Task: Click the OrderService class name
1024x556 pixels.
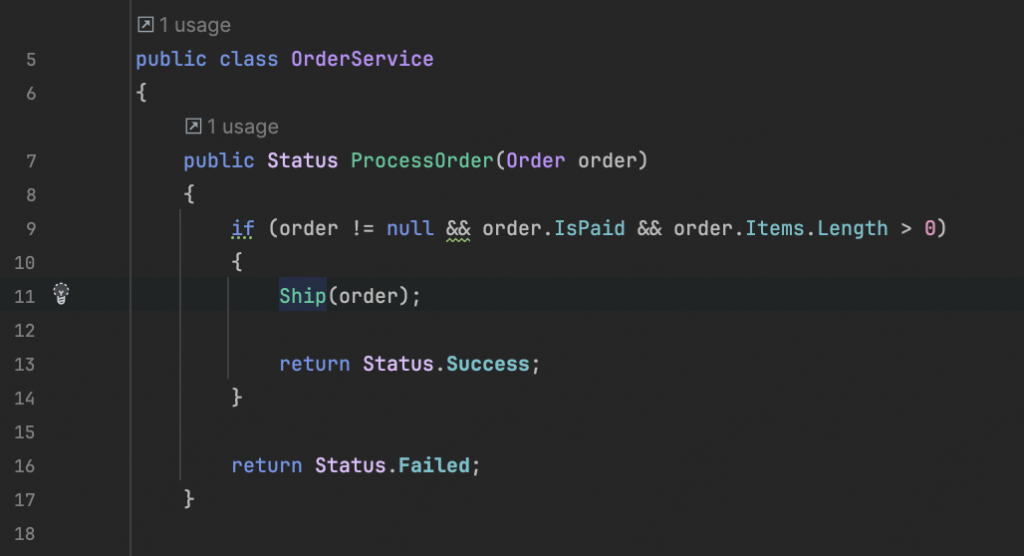Action: [x=362, y=59]
